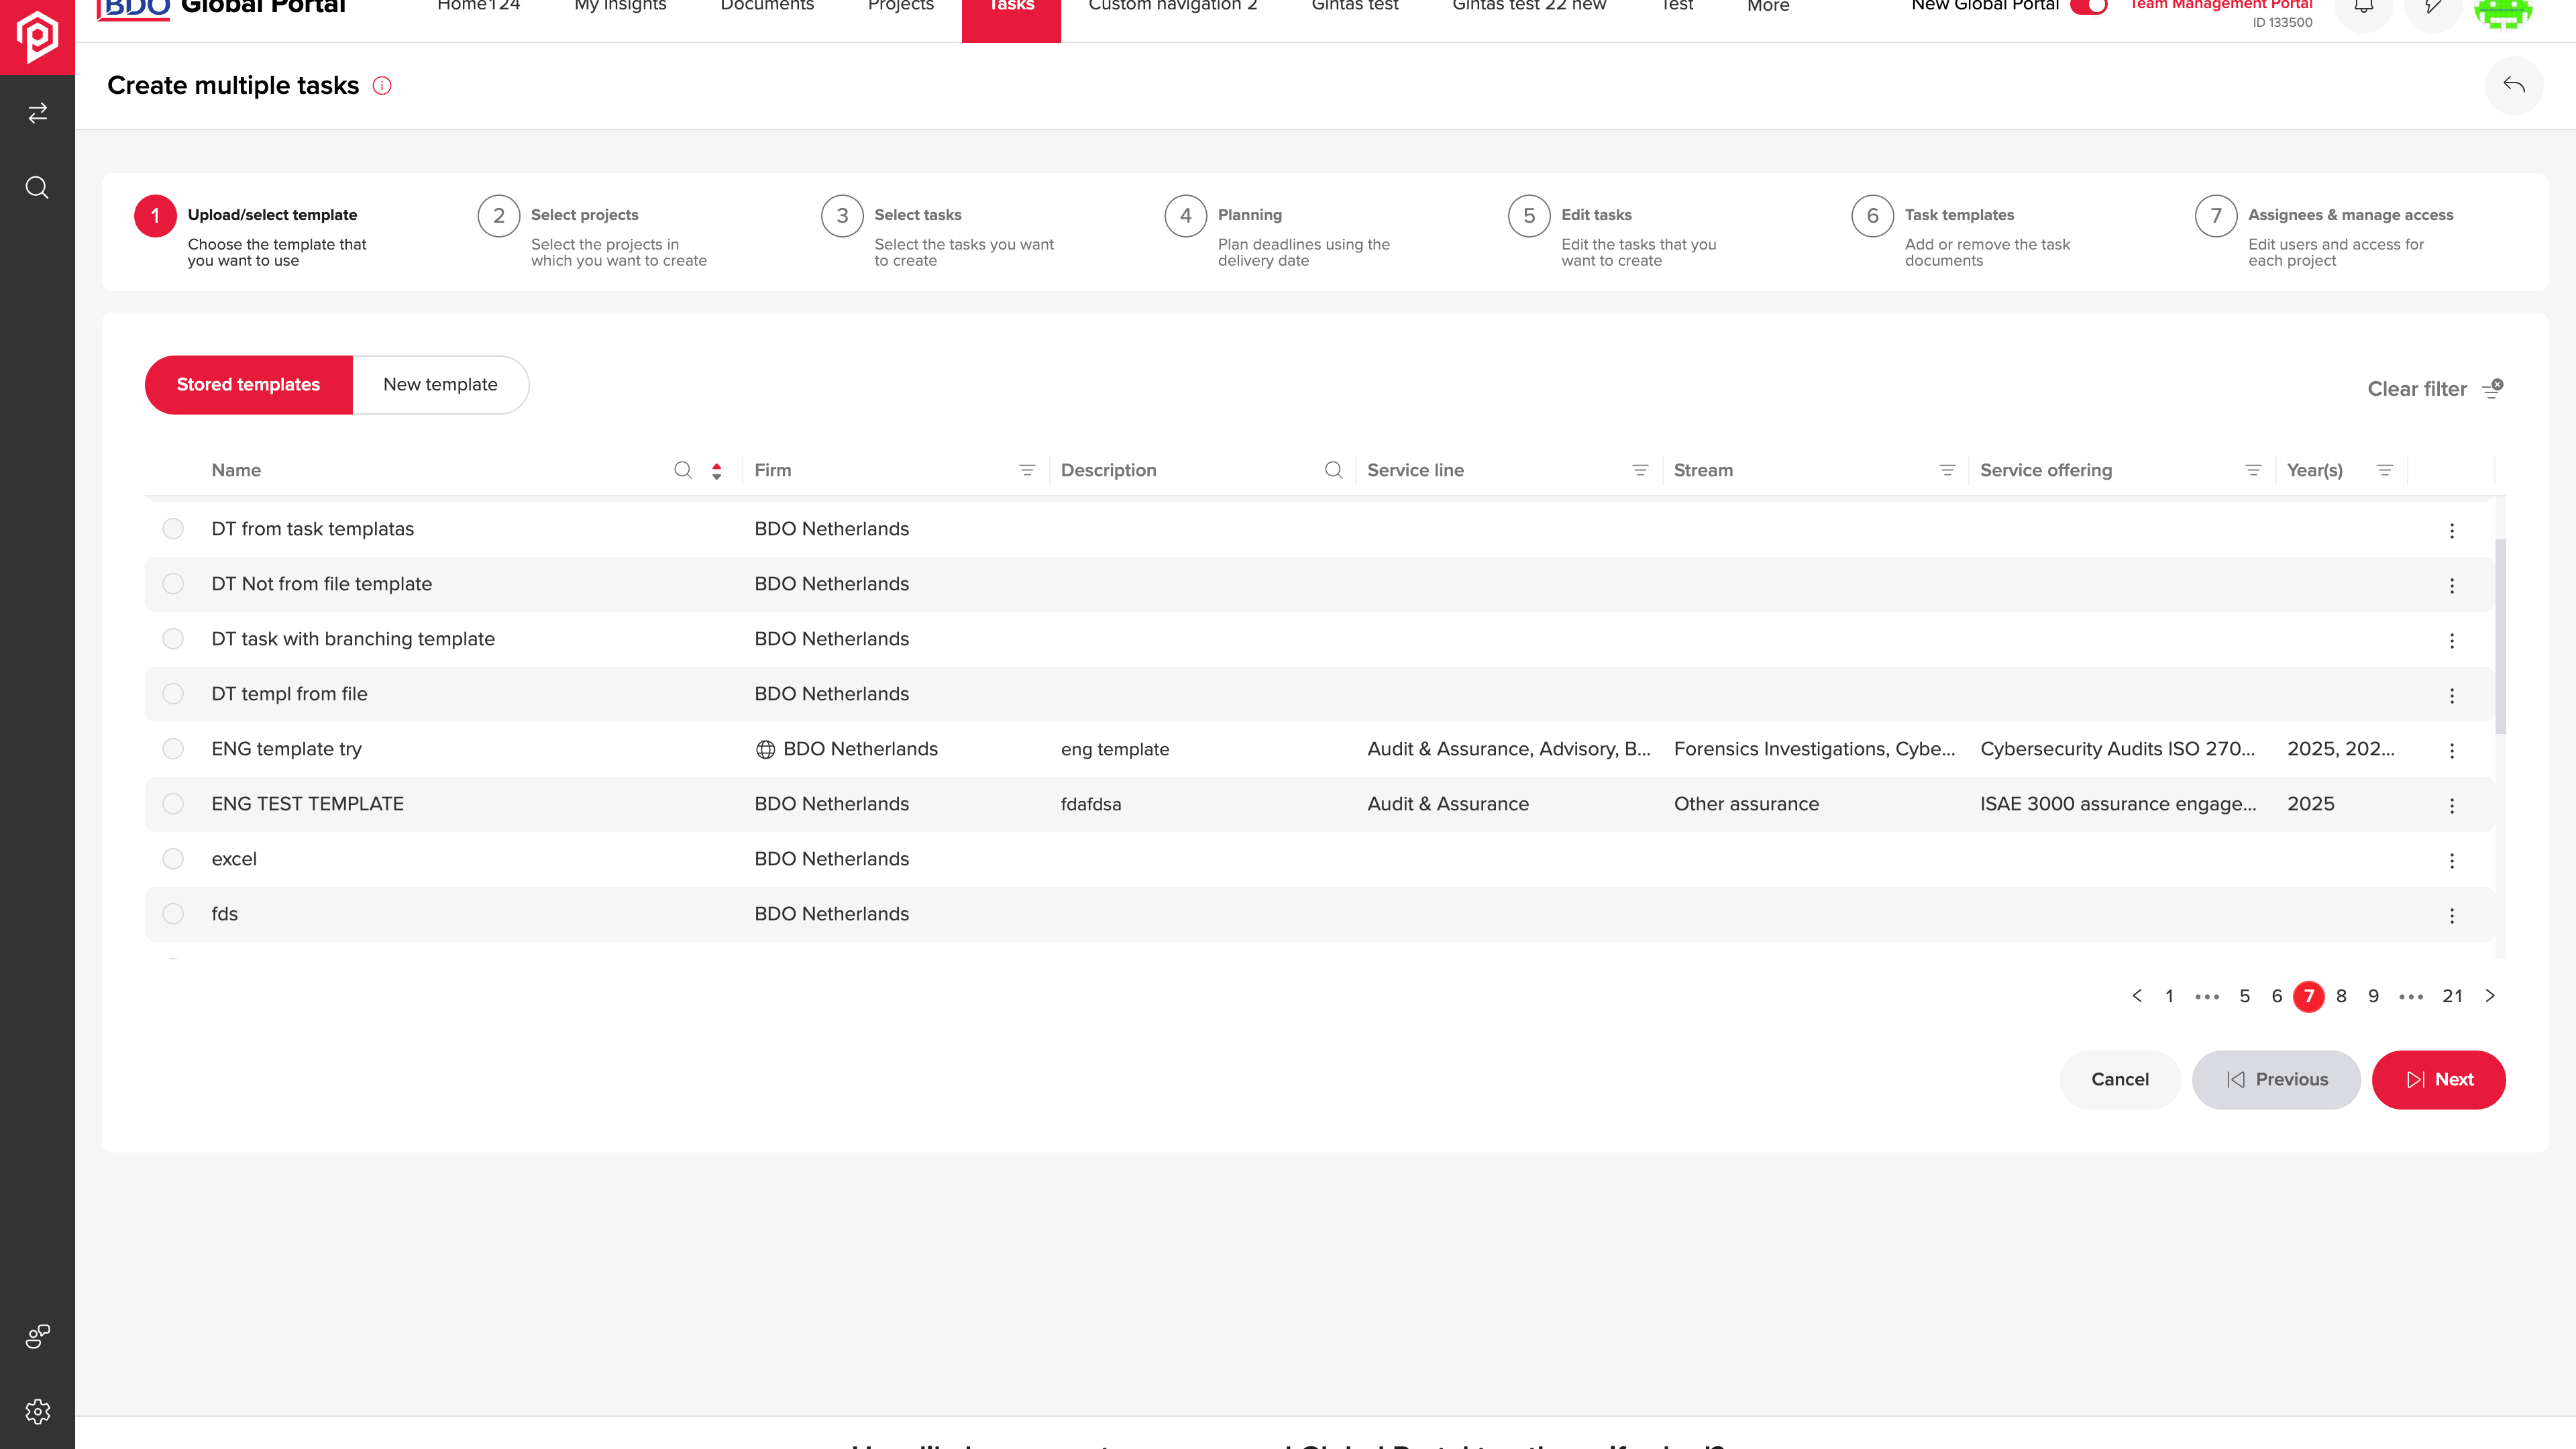The image size is (2576, 1449).
Task: Switch to New template tab
Action: [x=440, y=385]
